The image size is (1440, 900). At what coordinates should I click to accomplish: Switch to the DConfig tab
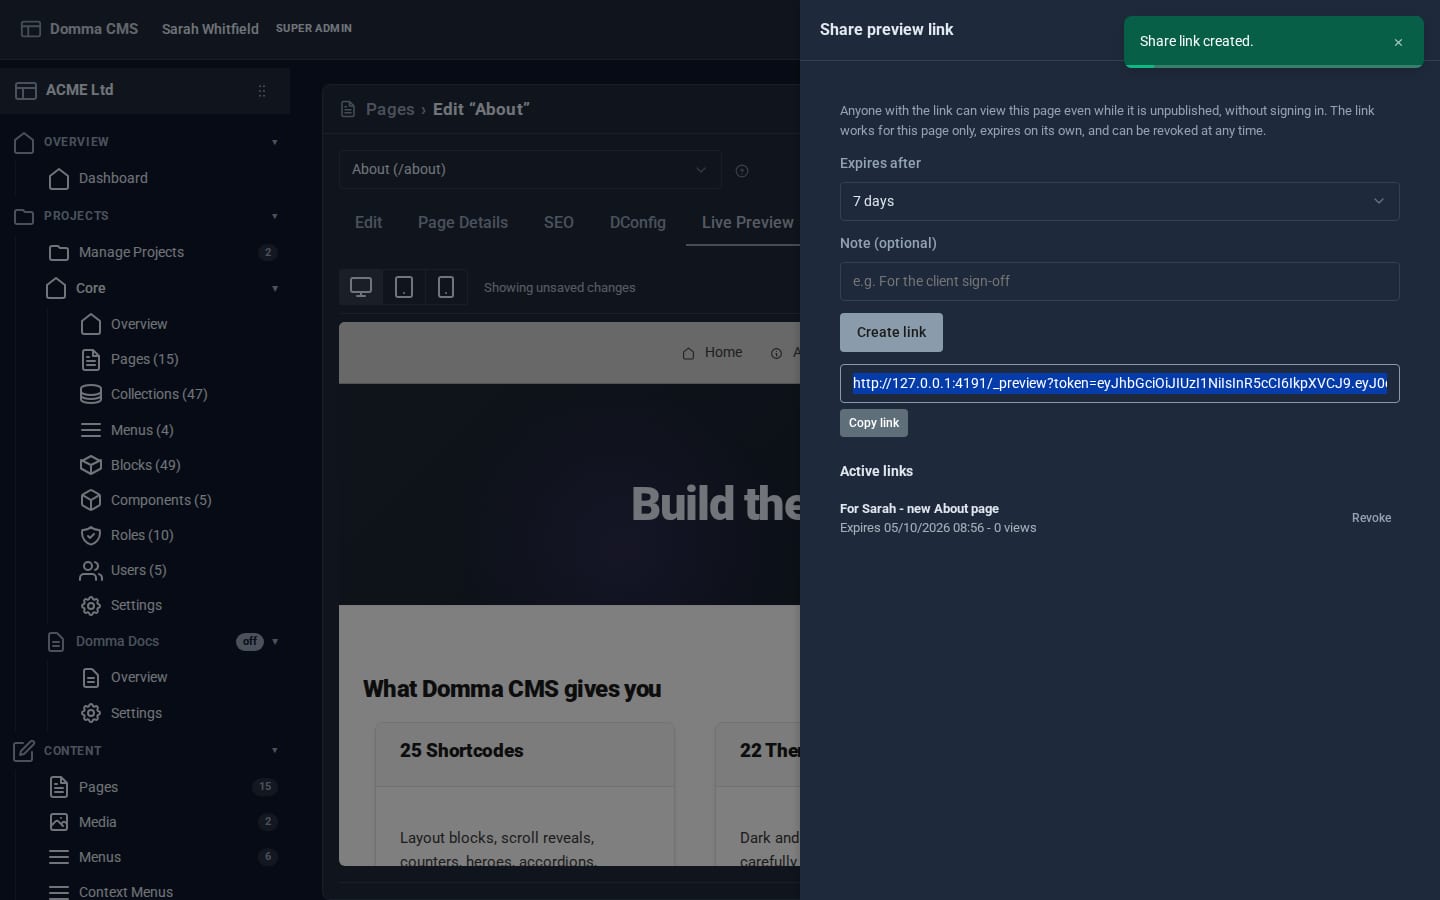click(638, 222)
